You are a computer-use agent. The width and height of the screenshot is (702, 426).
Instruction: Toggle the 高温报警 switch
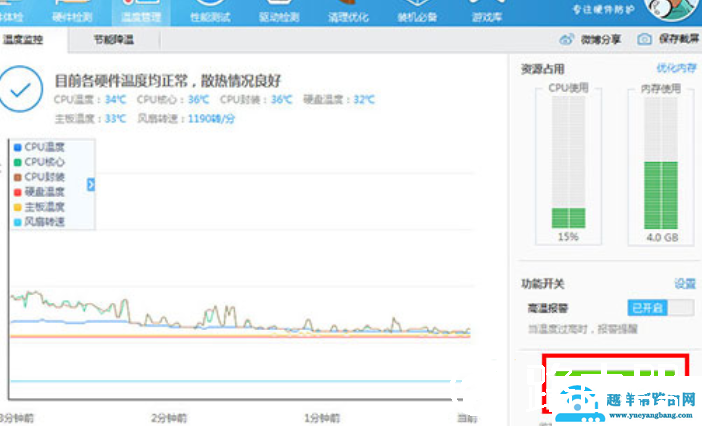pos(661,308)
